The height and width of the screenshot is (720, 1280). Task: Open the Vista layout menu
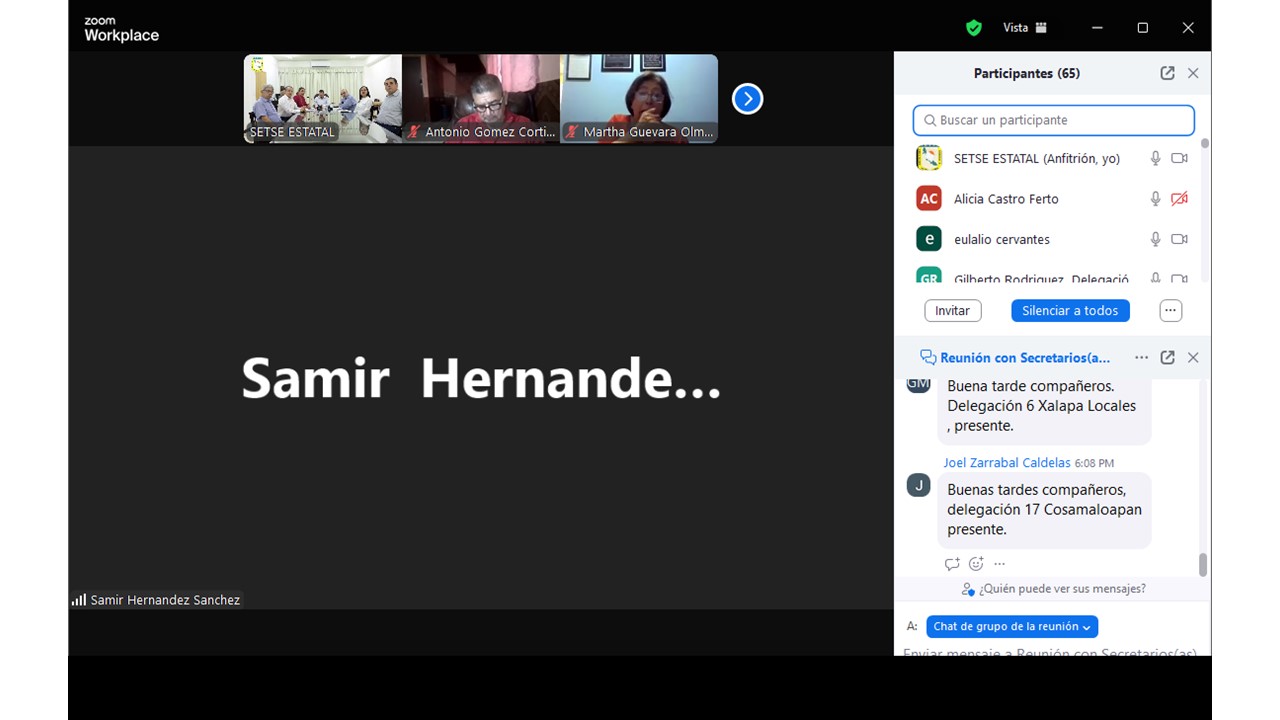[x=1025, y=28]
